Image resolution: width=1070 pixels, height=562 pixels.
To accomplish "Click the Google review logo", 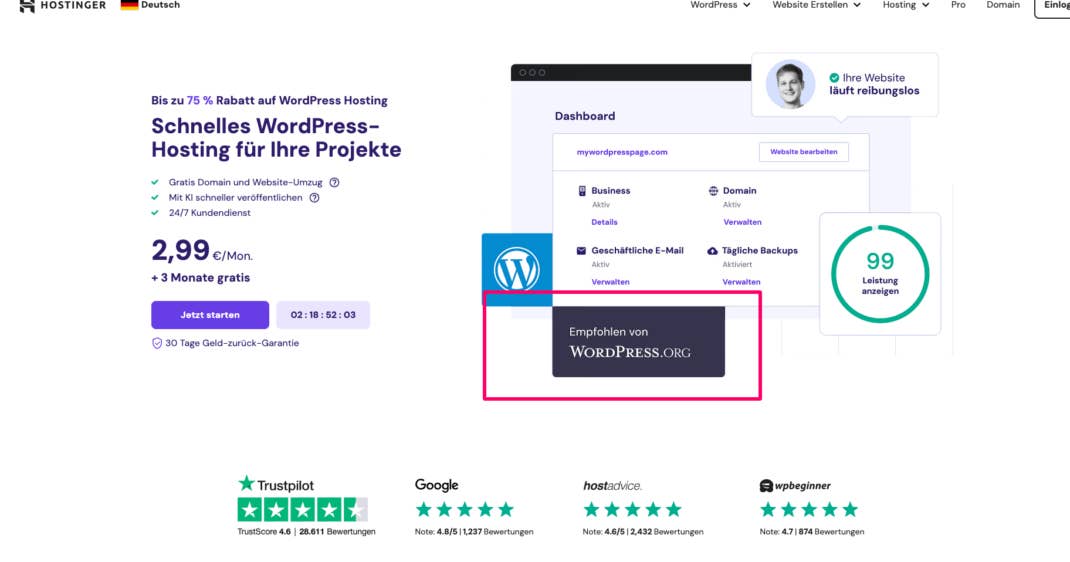I will coord(436,485).
